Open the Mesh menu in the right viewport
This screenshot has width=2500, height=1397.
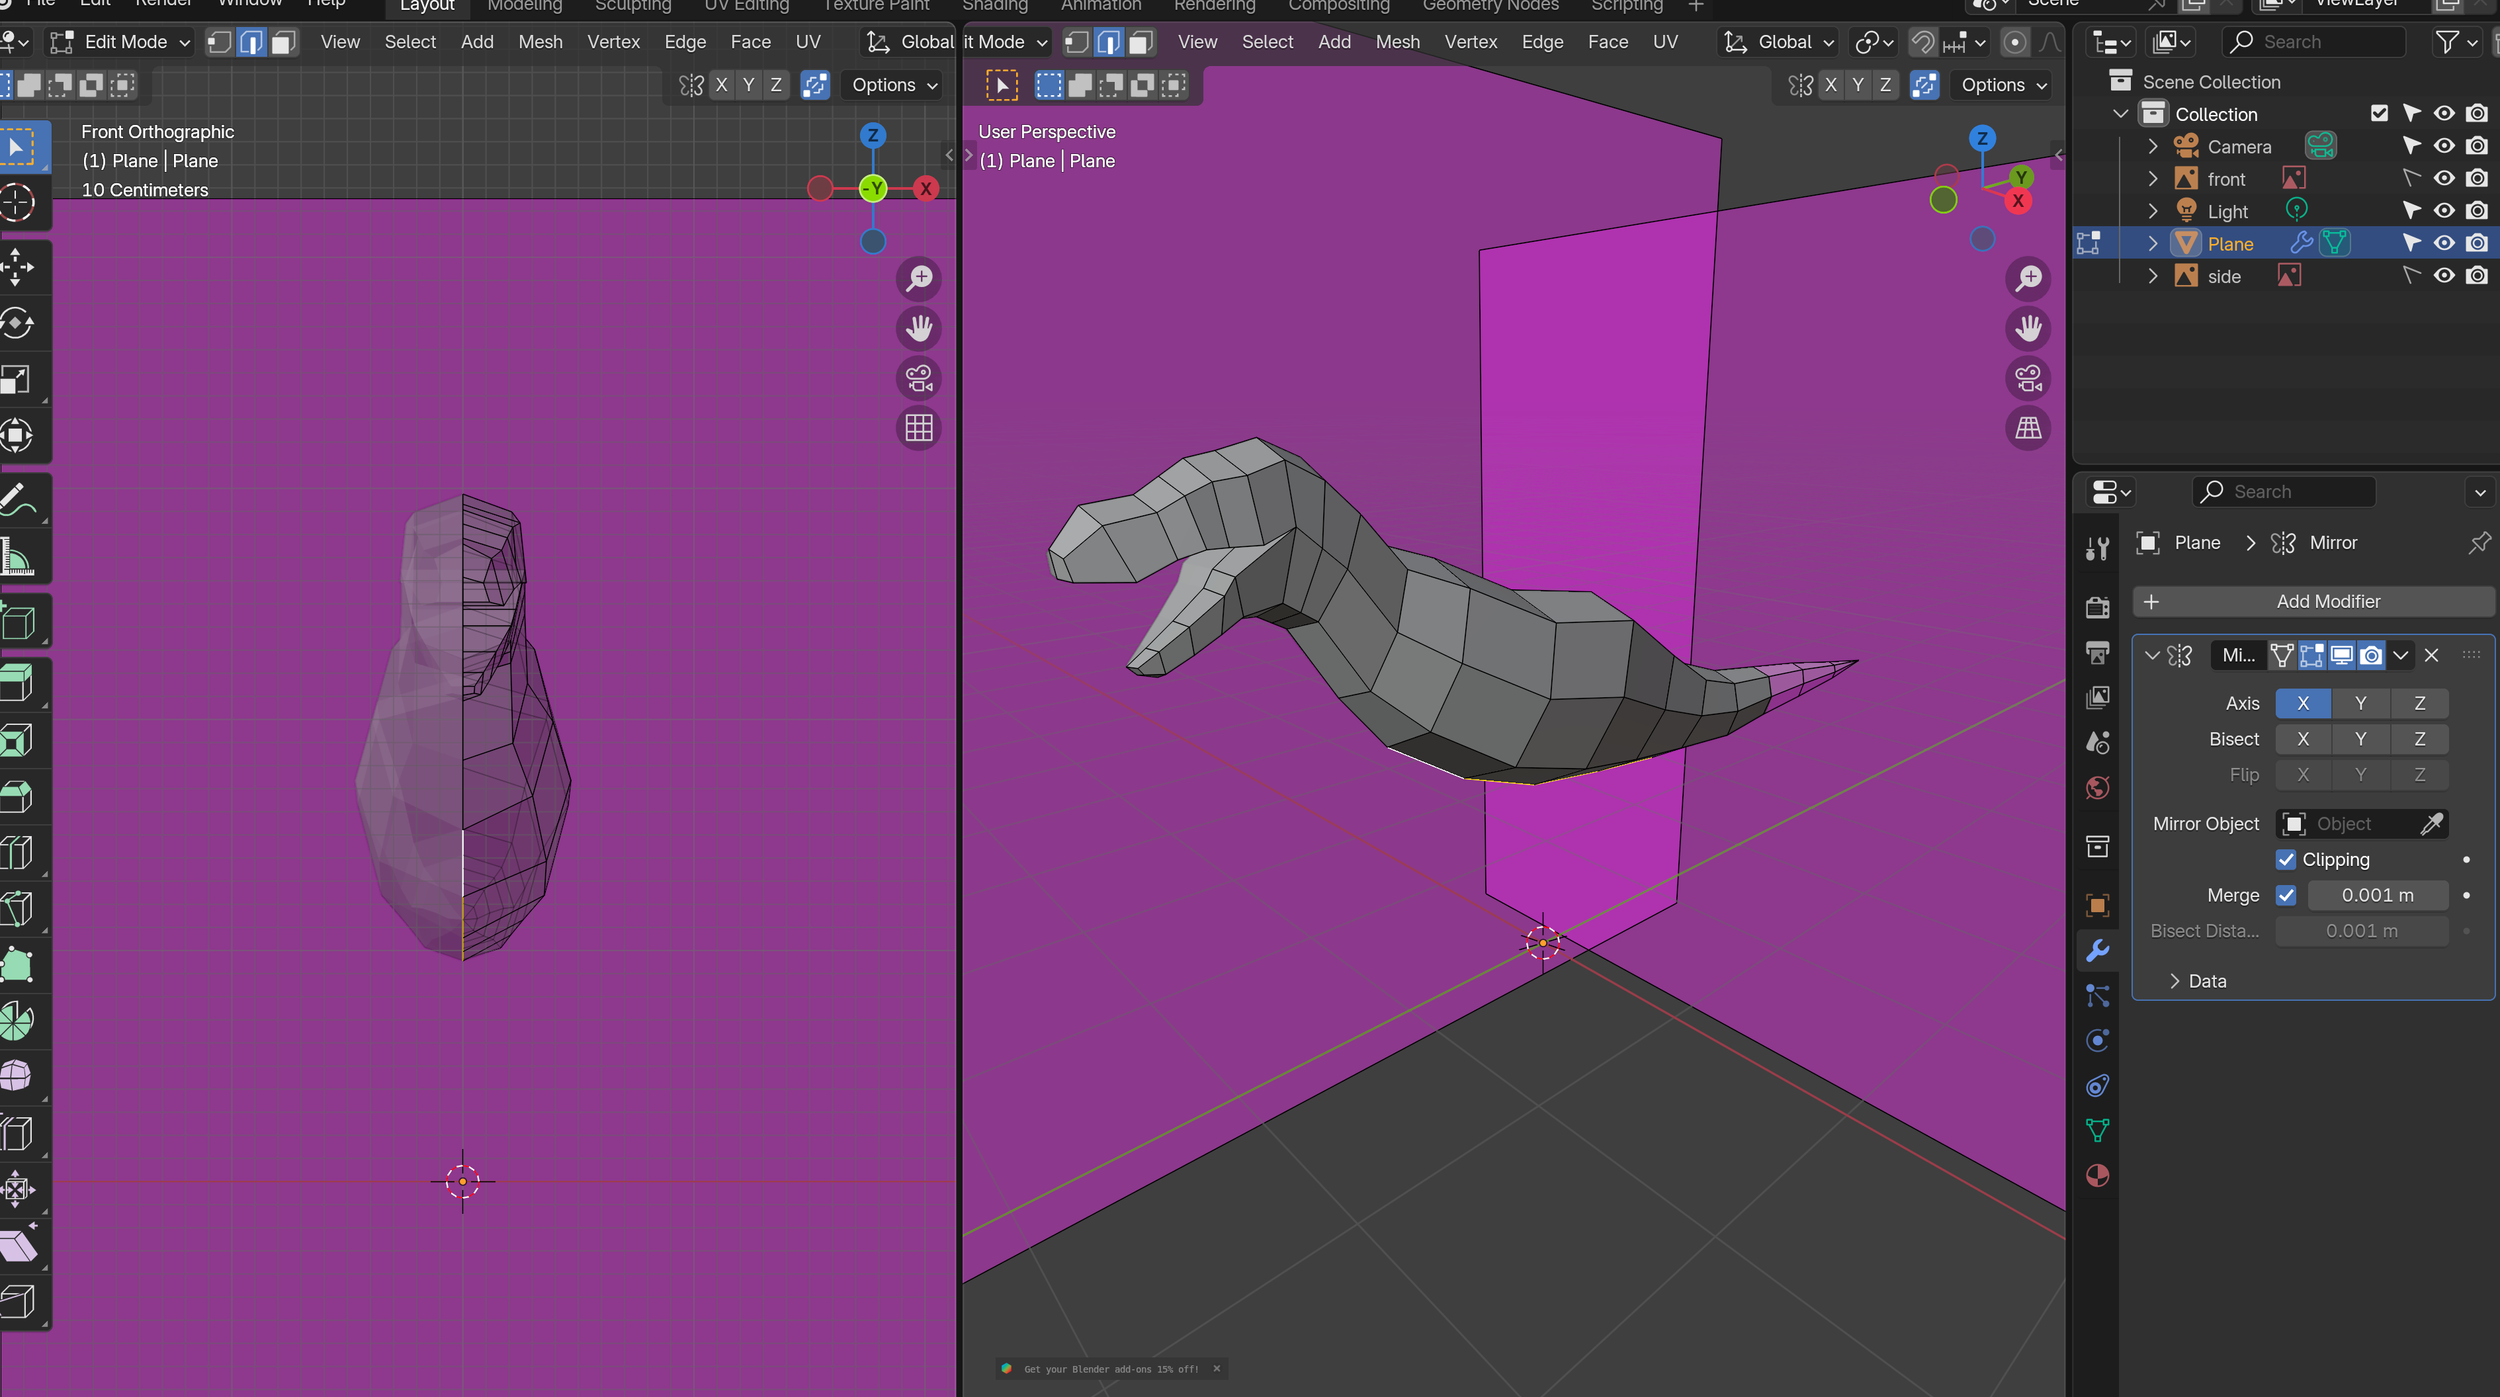tap(1397, 42)
